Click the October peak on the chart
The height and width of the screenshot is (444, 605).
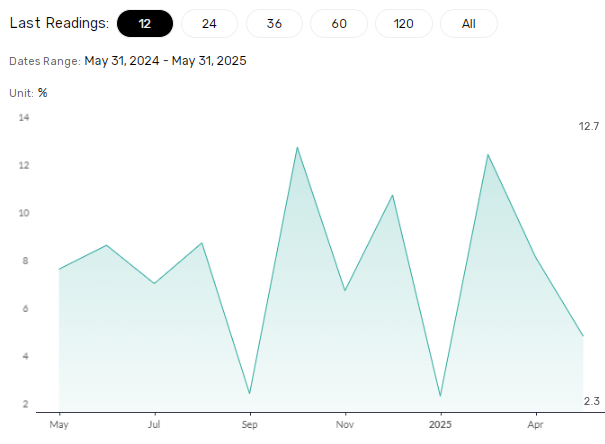(x=297, y=148)
